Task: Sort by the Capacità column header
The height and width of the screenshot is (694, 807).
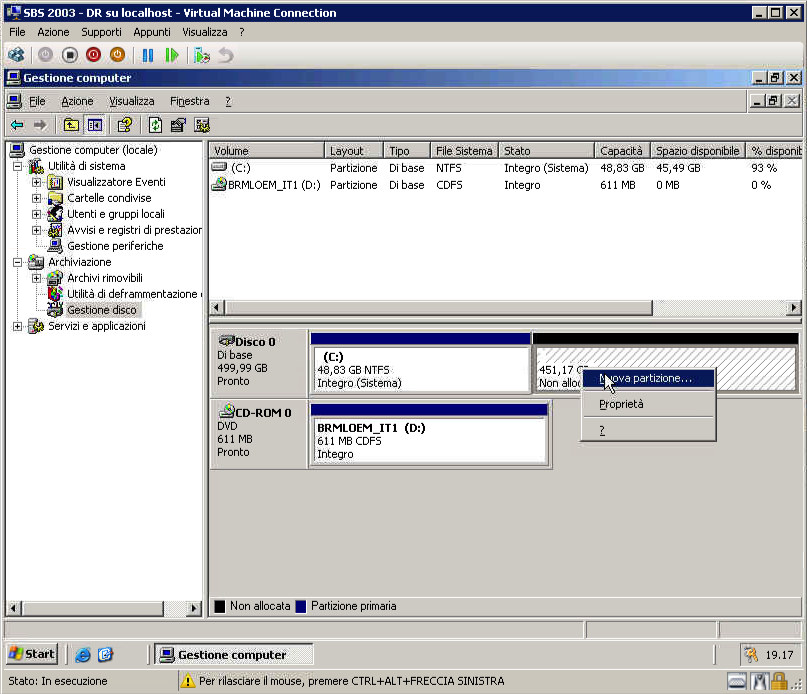Action: coord(622,150)
